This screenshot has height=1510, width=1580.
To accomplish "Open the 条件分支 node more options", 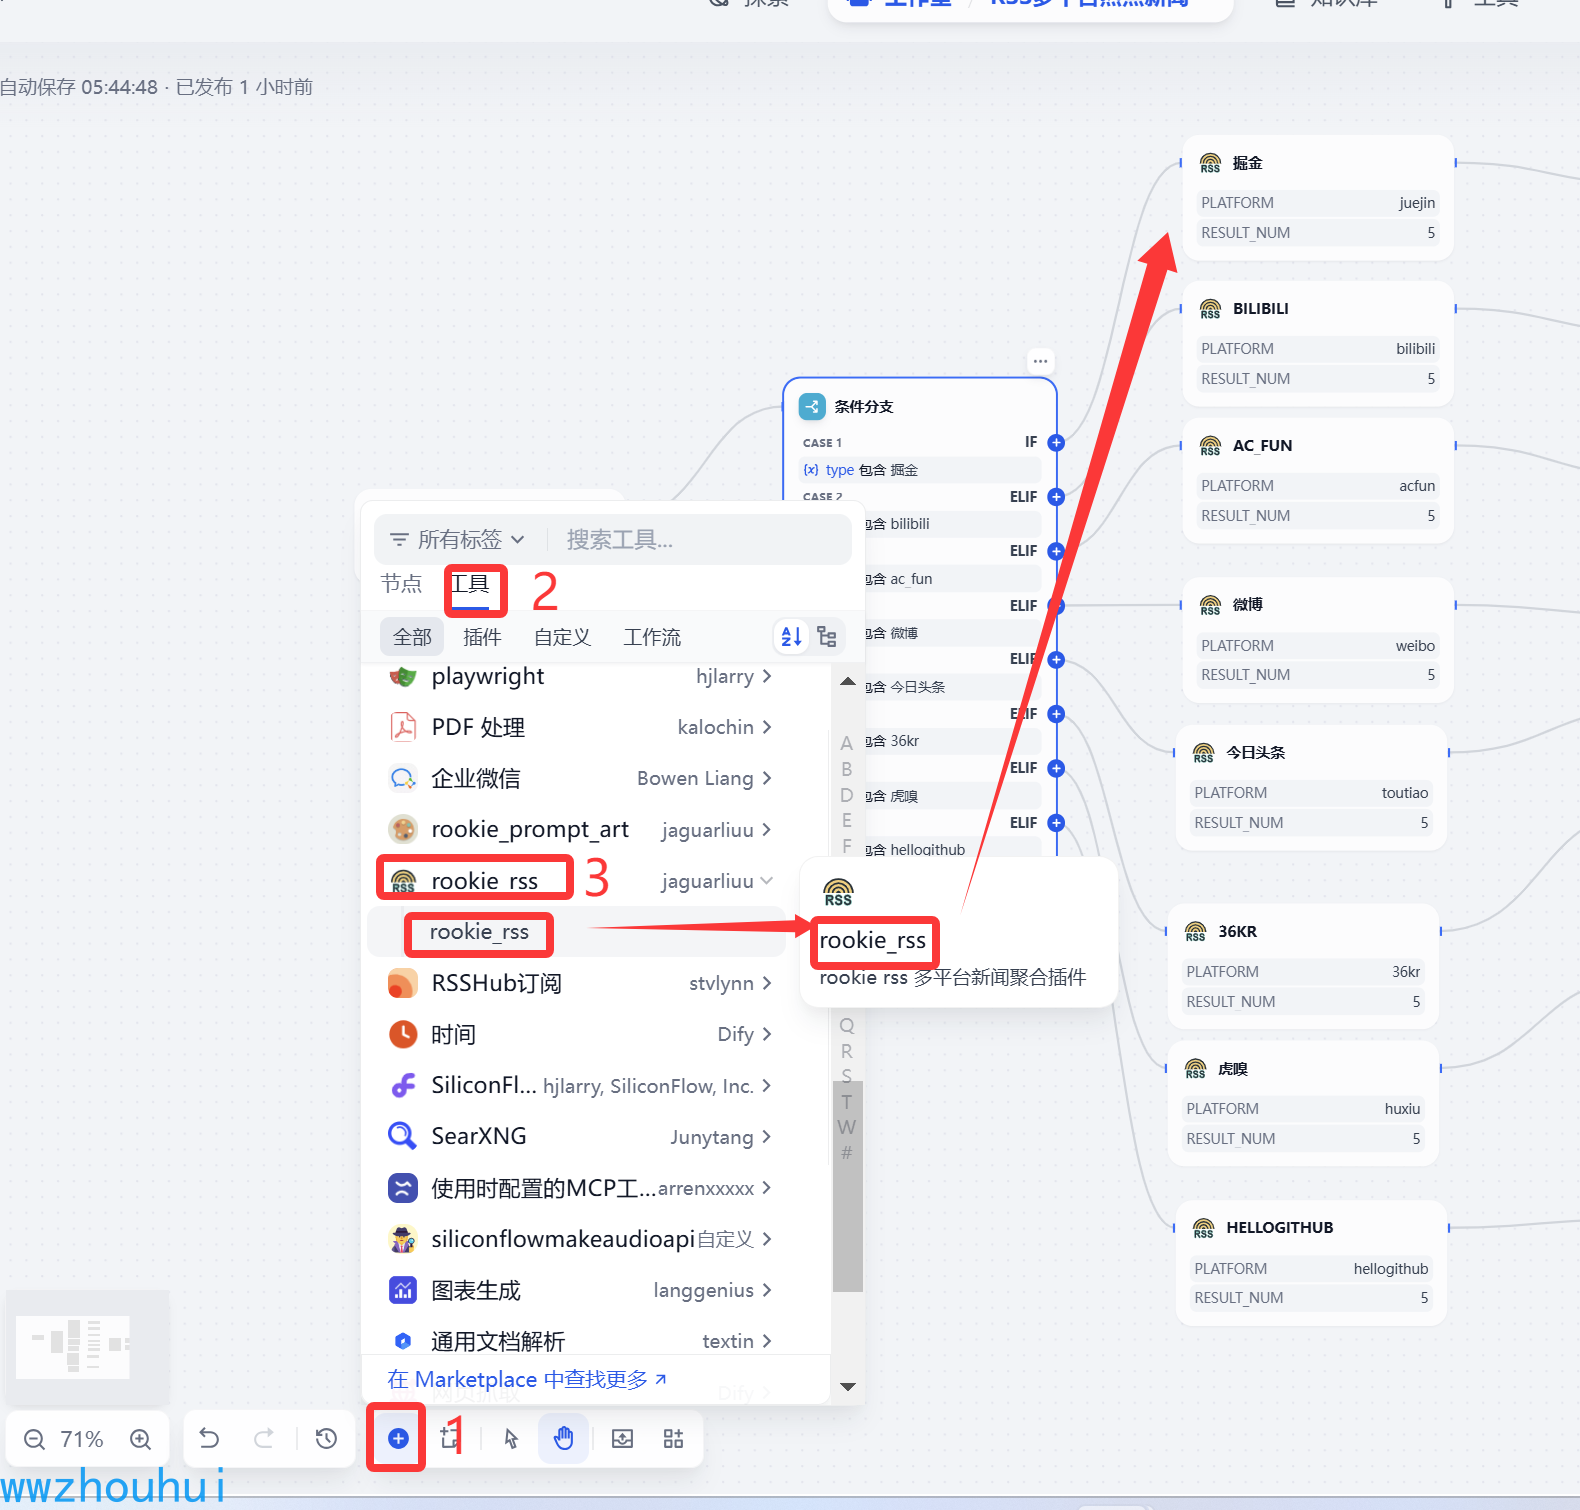I will click(1040, 361).
